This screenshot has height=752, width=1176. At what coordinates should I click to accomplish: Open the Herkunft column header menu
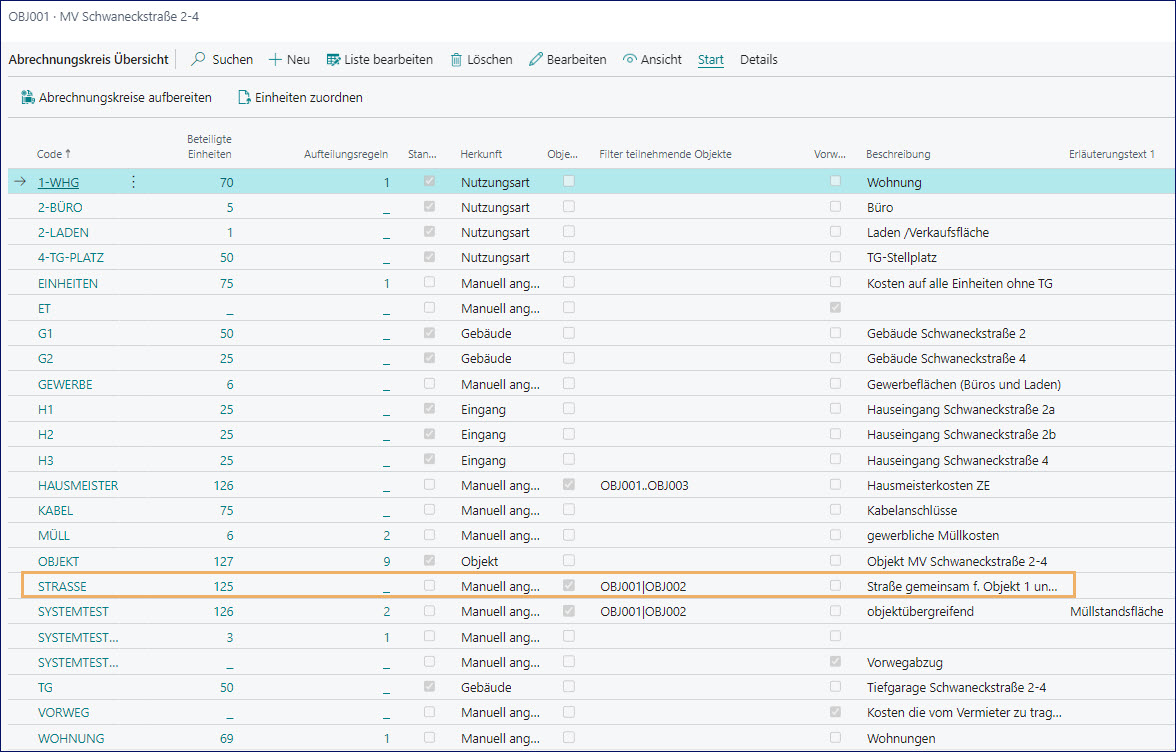tap(481, 154)
